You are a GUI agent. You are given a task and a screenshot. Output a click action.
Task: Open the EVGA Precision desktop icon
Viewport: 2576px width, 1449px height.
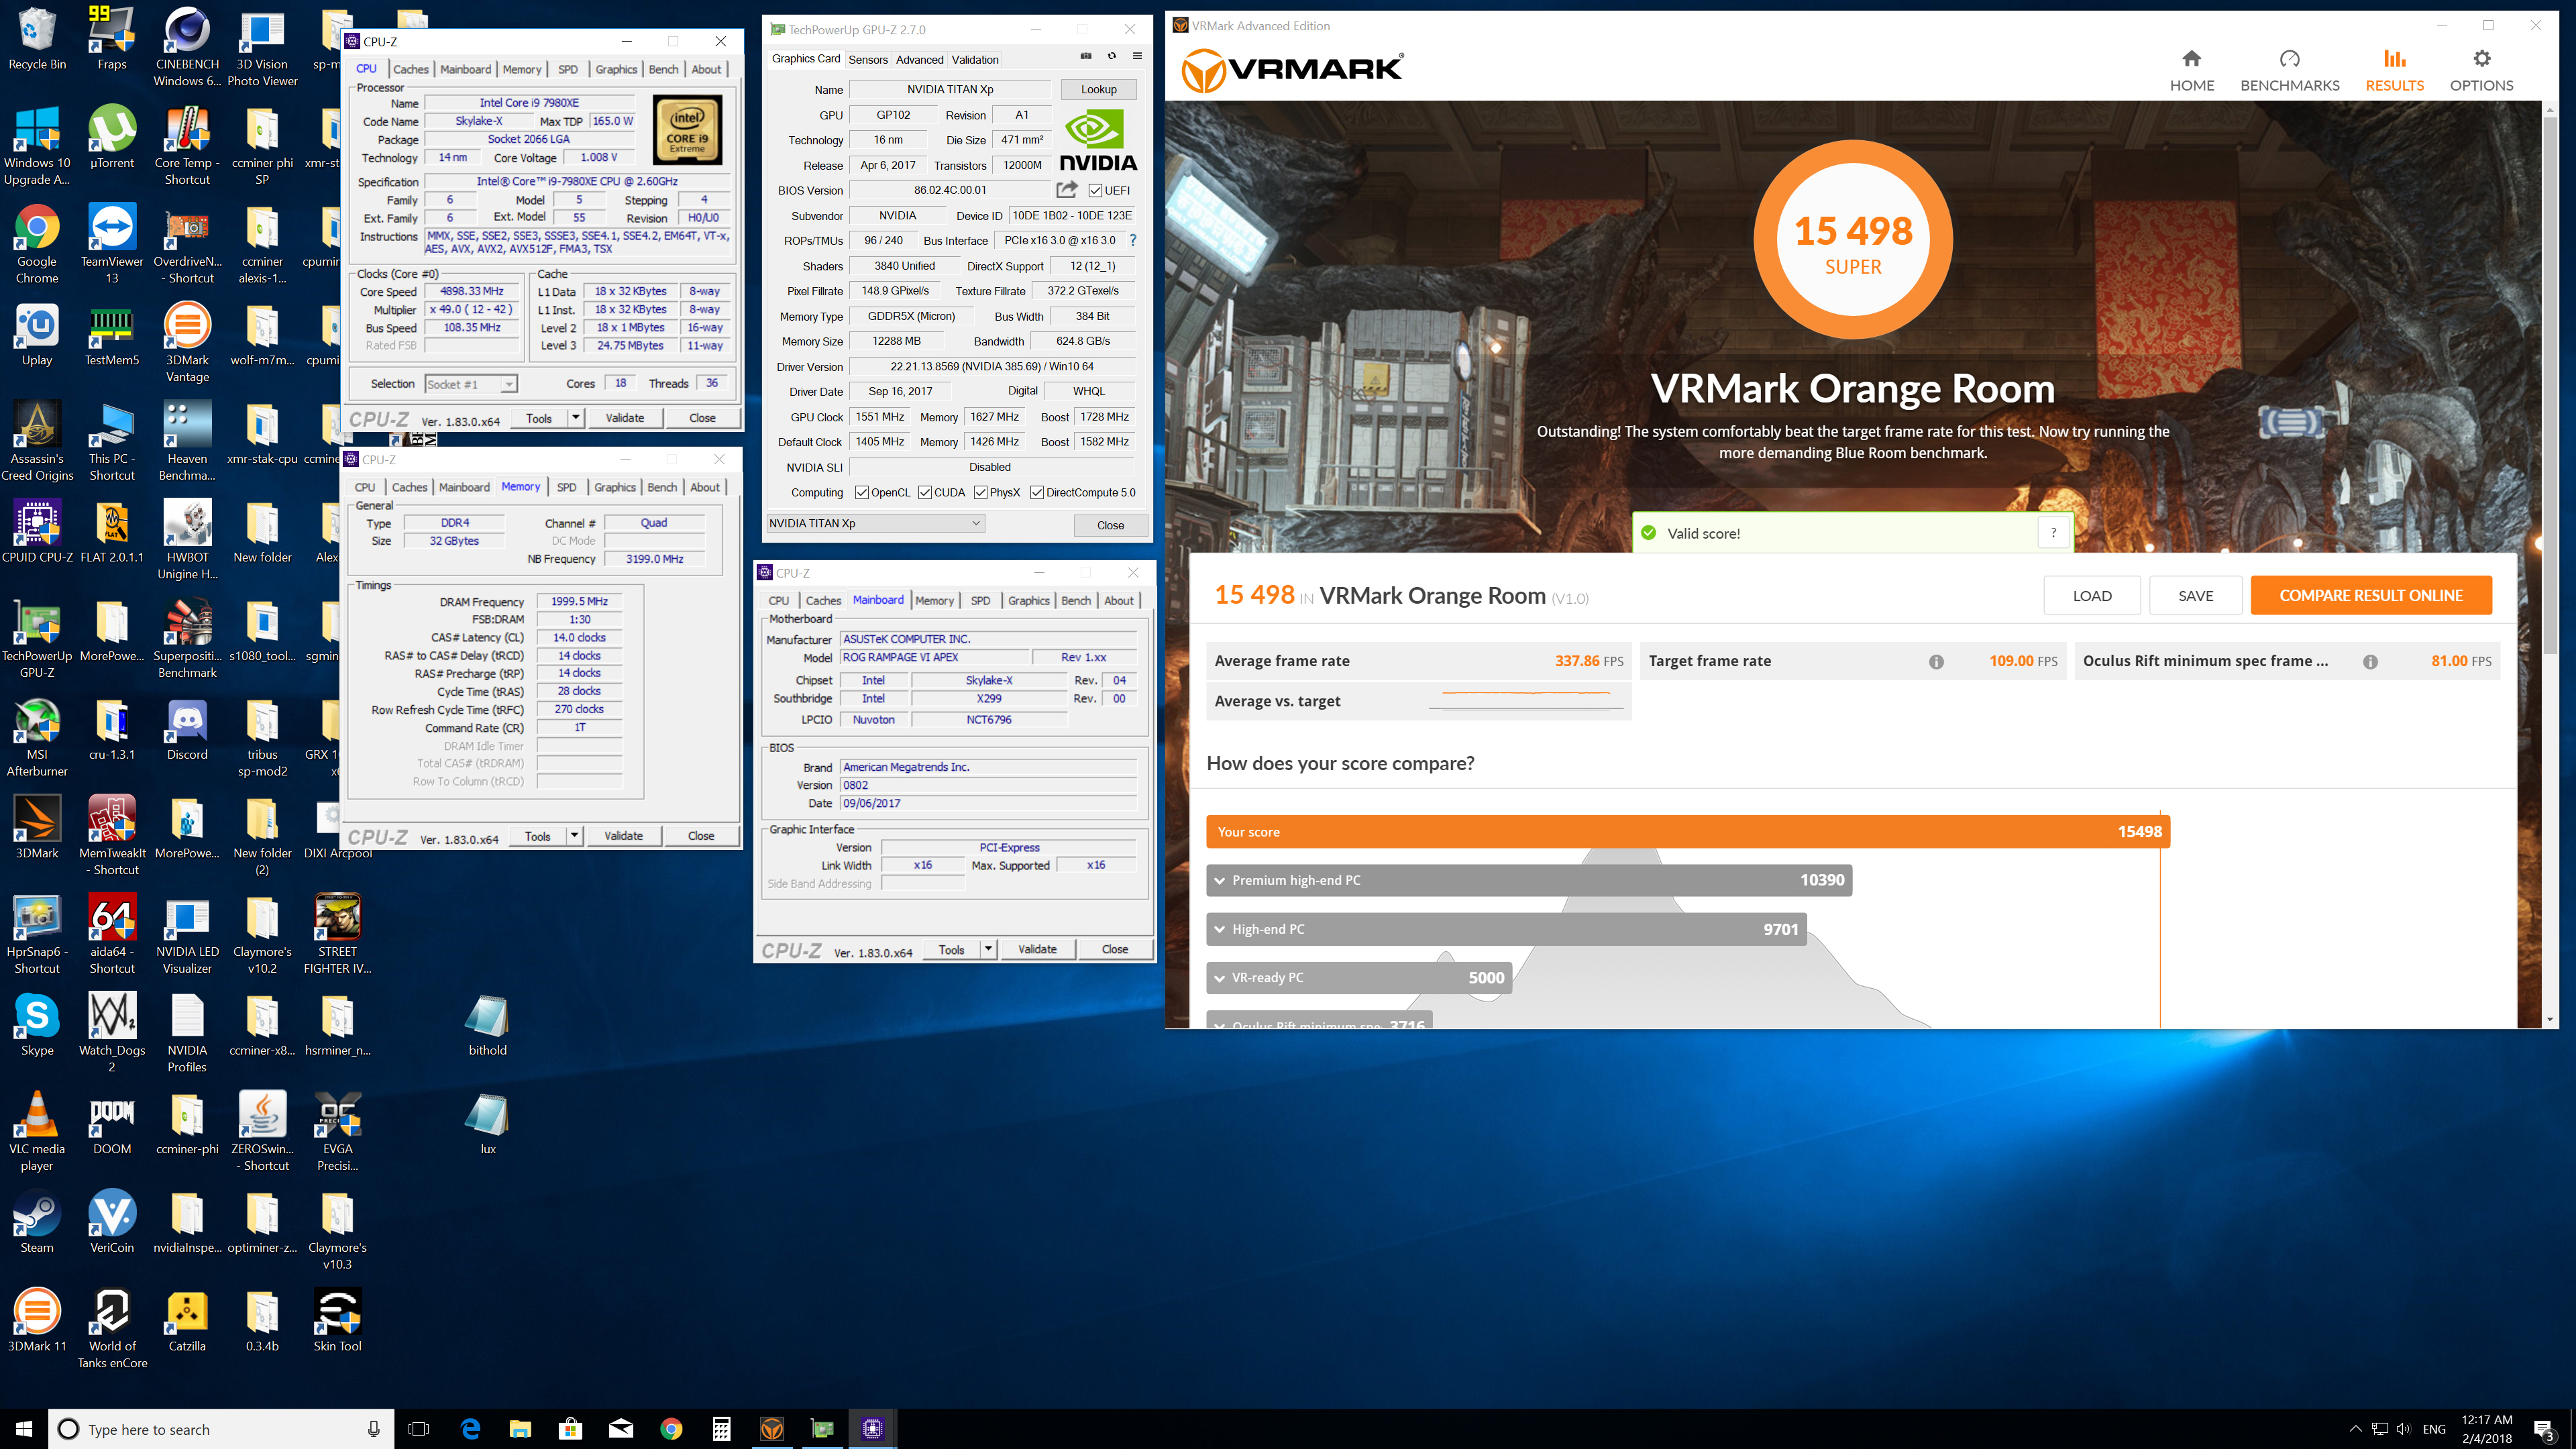pyautogui.click(x=337, y=1131)
